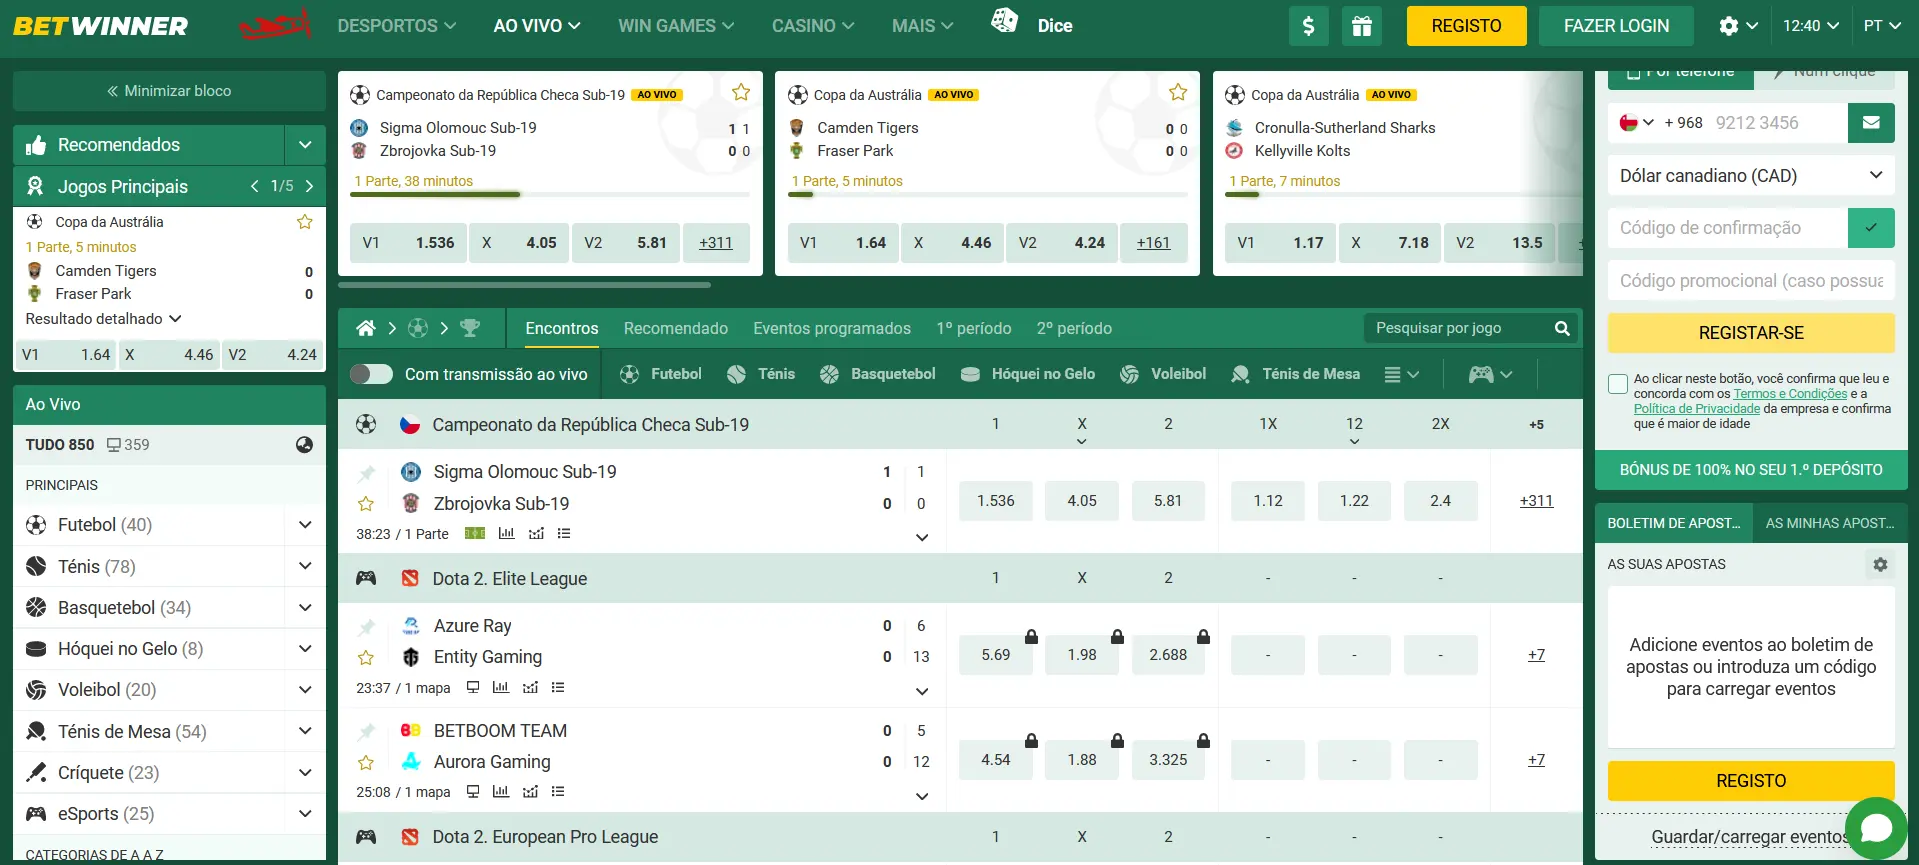
Task: Expand the Futebol (40) category
Action: (305, 525)
